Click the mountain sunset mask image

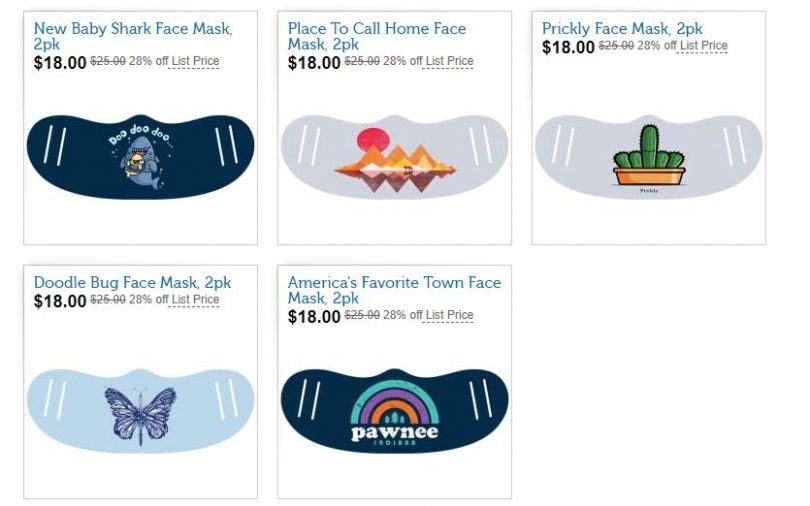(394, 156)
